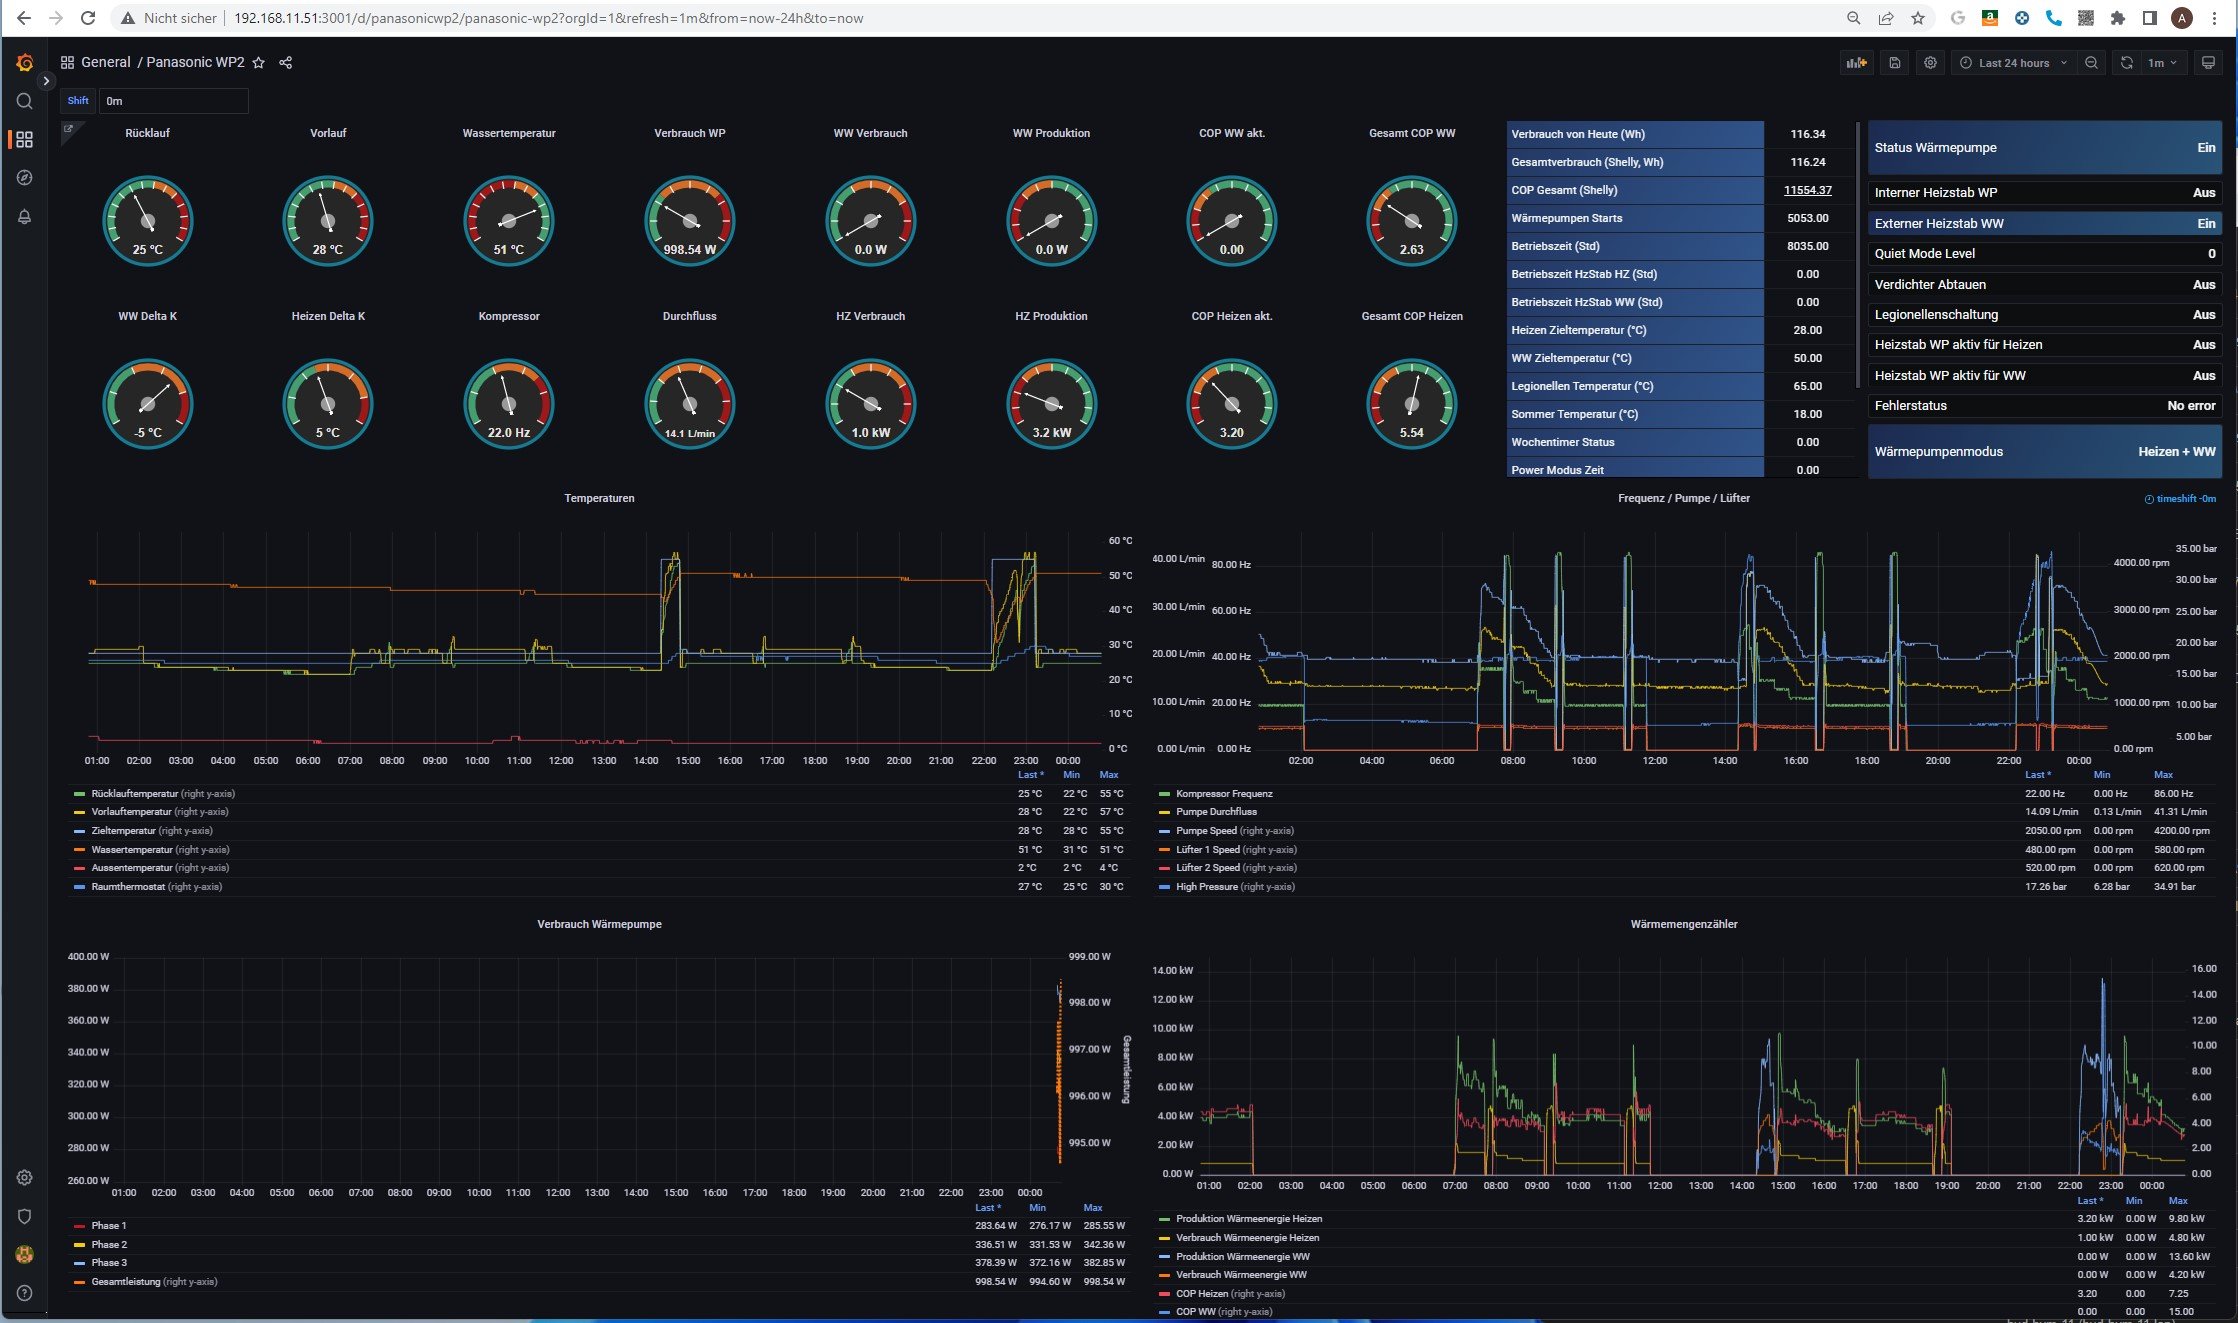The image size is (2238, 1323).
Task: Open the Last 24 hours time picker
Action: click(x=2013, y=63)
